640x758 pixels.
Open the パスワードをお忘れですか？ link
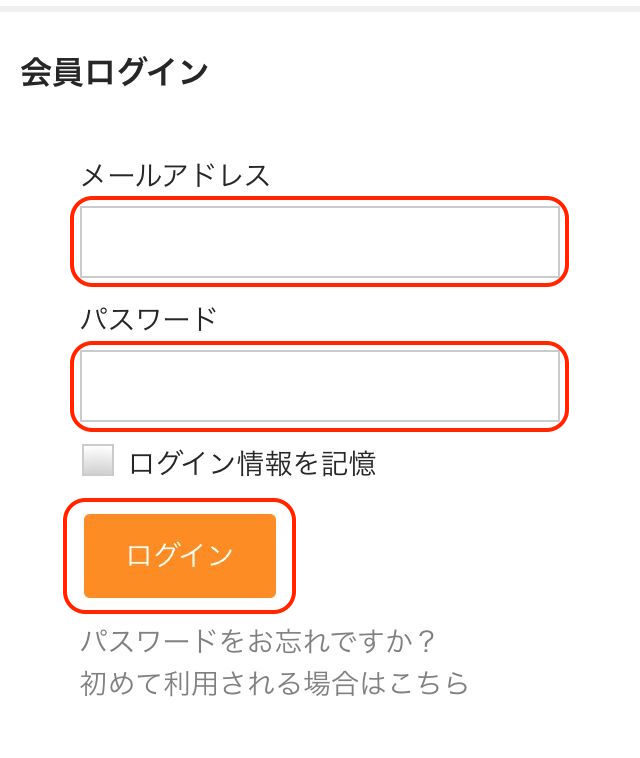[x=259, y=641]
